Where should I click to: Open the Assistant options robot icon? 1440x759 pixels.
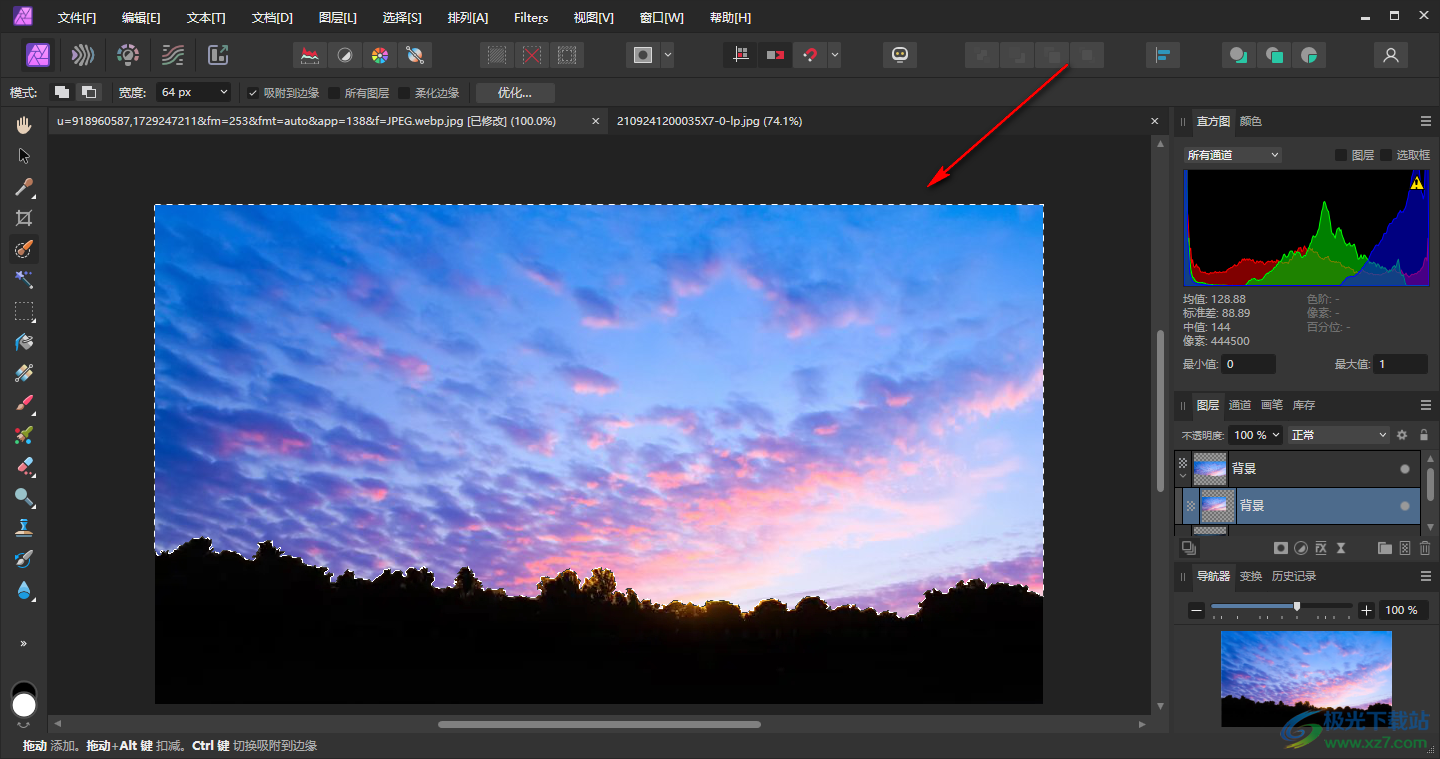coord(900,55)
